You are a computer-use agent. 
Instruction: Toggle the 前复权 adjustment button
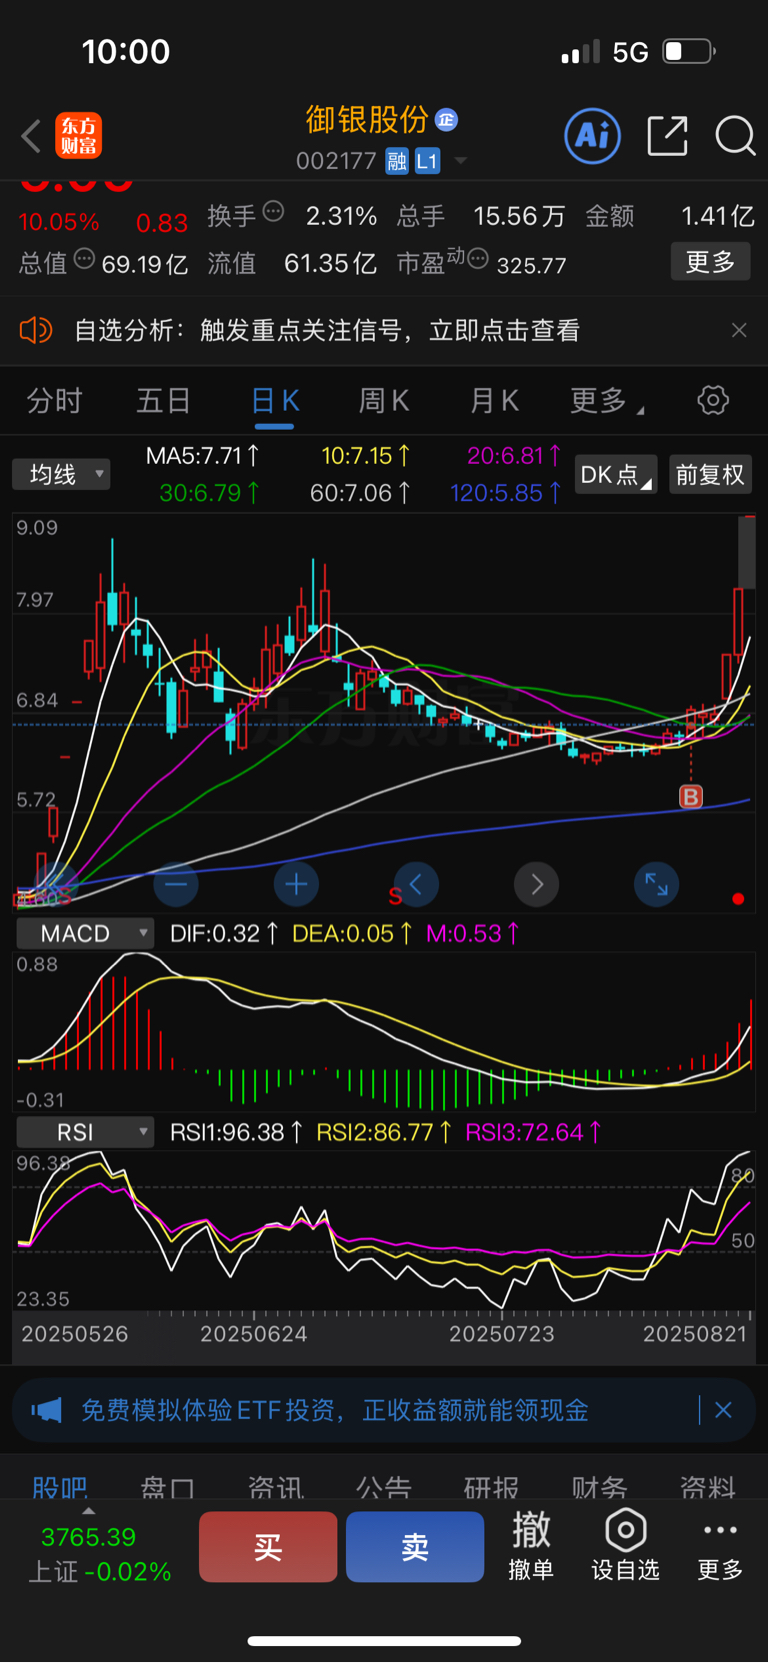[x=710, y=474]
